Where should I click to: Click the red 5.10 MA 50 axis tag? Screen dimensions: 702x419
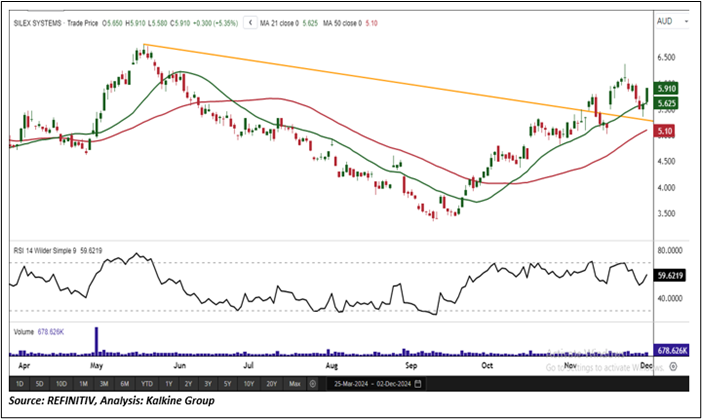tap(664, 131)
